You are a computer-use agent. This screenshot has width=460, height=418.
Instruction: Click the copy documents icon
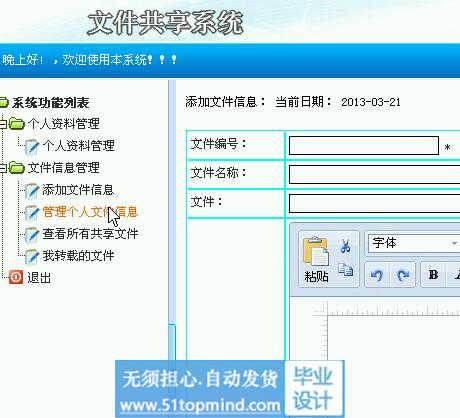(x=346, y=270)
